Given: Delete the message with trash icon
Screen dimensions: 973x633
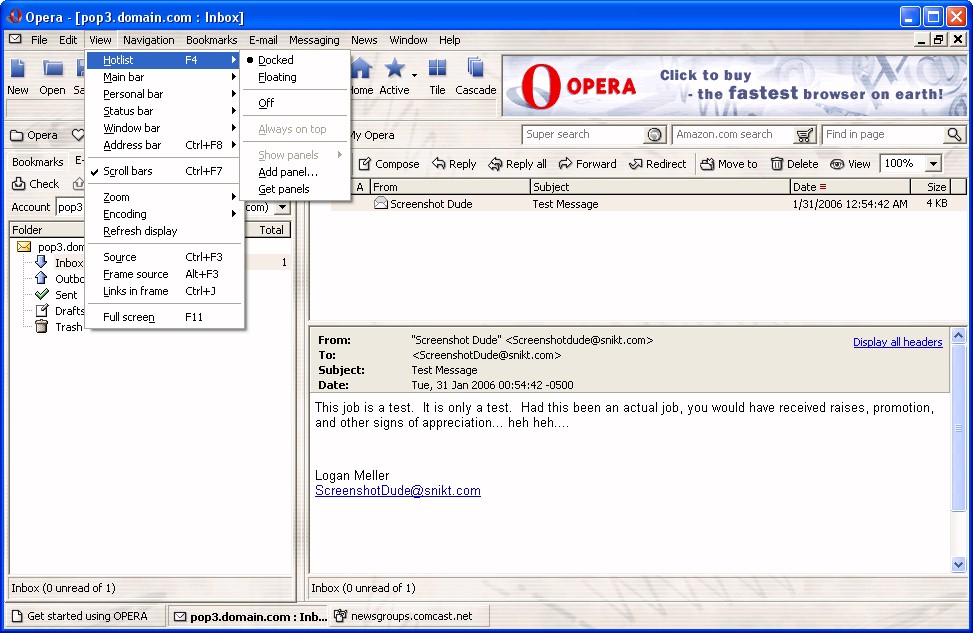Looking at the screenshot, I should [777, 164].
